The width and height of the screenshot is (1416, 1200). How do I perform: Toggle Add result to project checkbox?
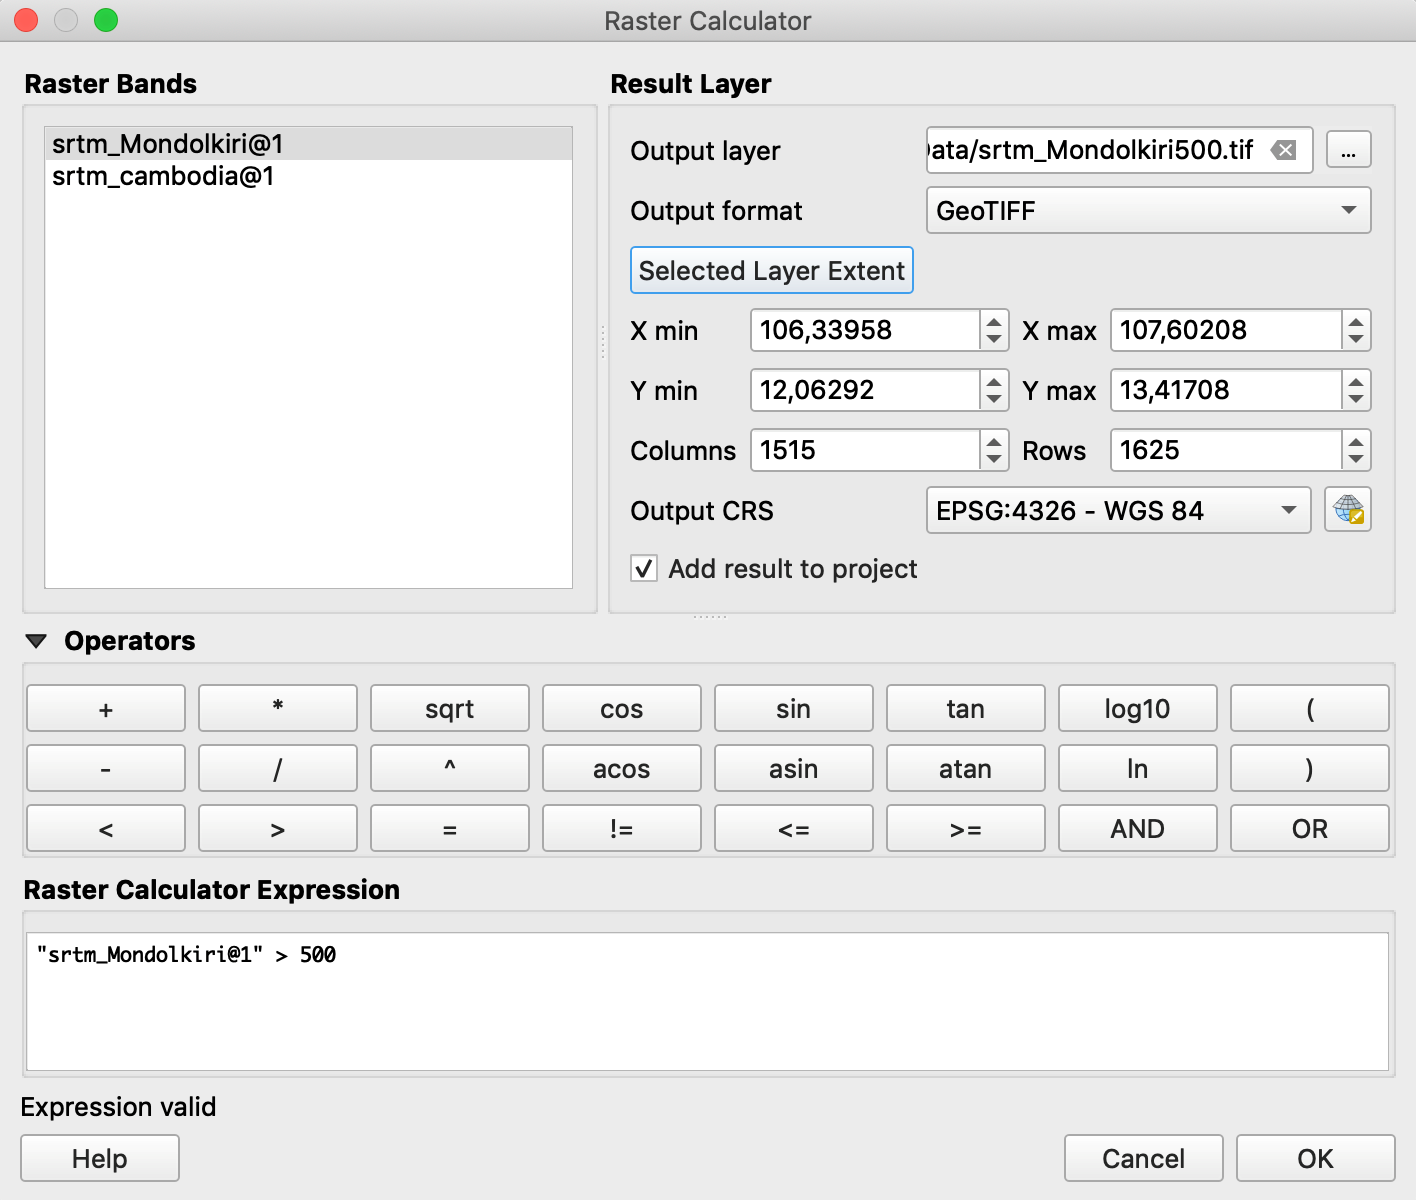point(644,569)
